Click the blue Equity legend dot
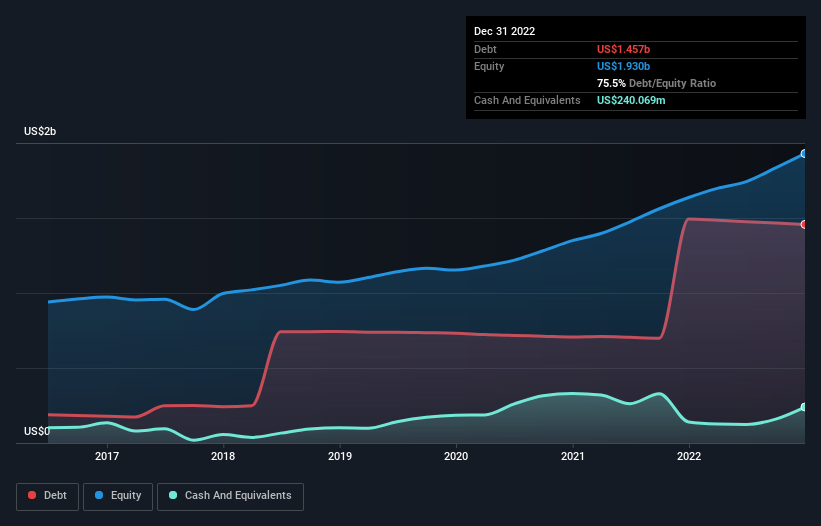The image size is (821, 526). (99, 495)
